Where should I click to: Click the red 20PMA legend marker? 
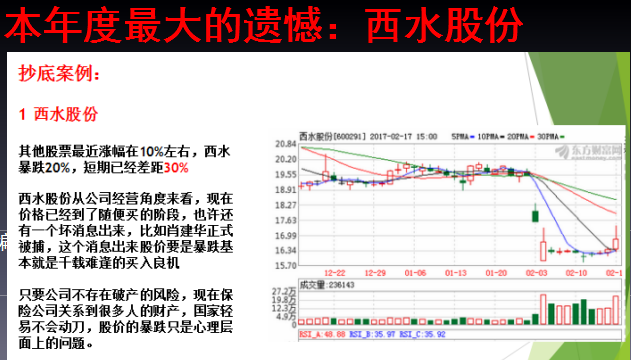click(x=532, y=137)
